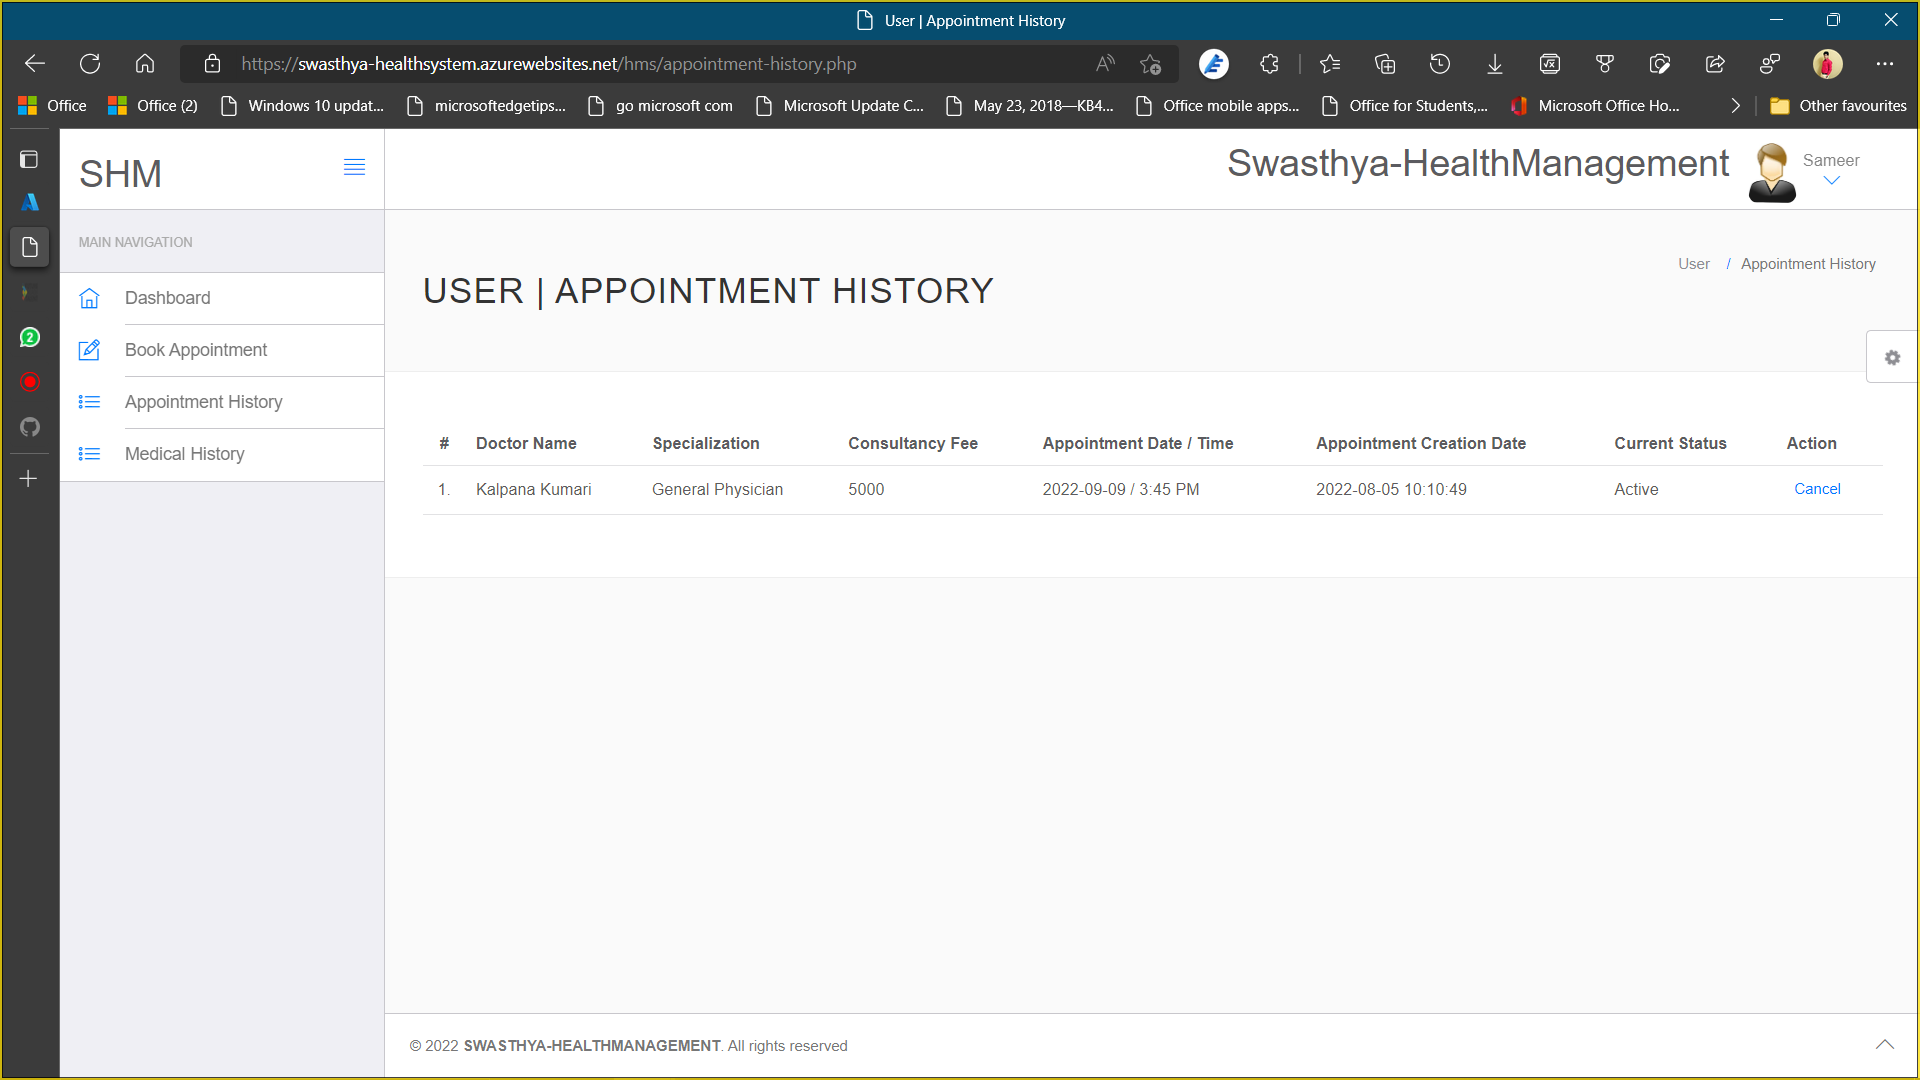Select Appointment History in sidebar

tap(222, 402)
